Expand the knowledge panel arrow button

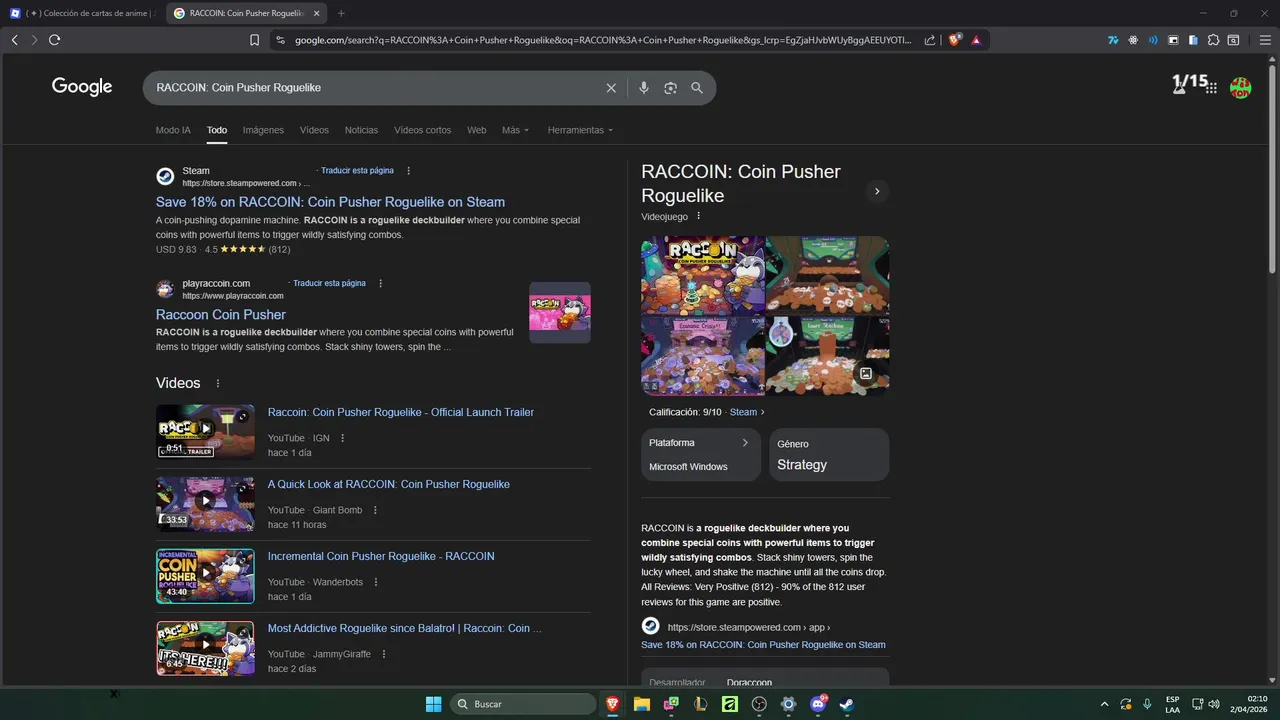pyautogui.click(x=877, y=191)
